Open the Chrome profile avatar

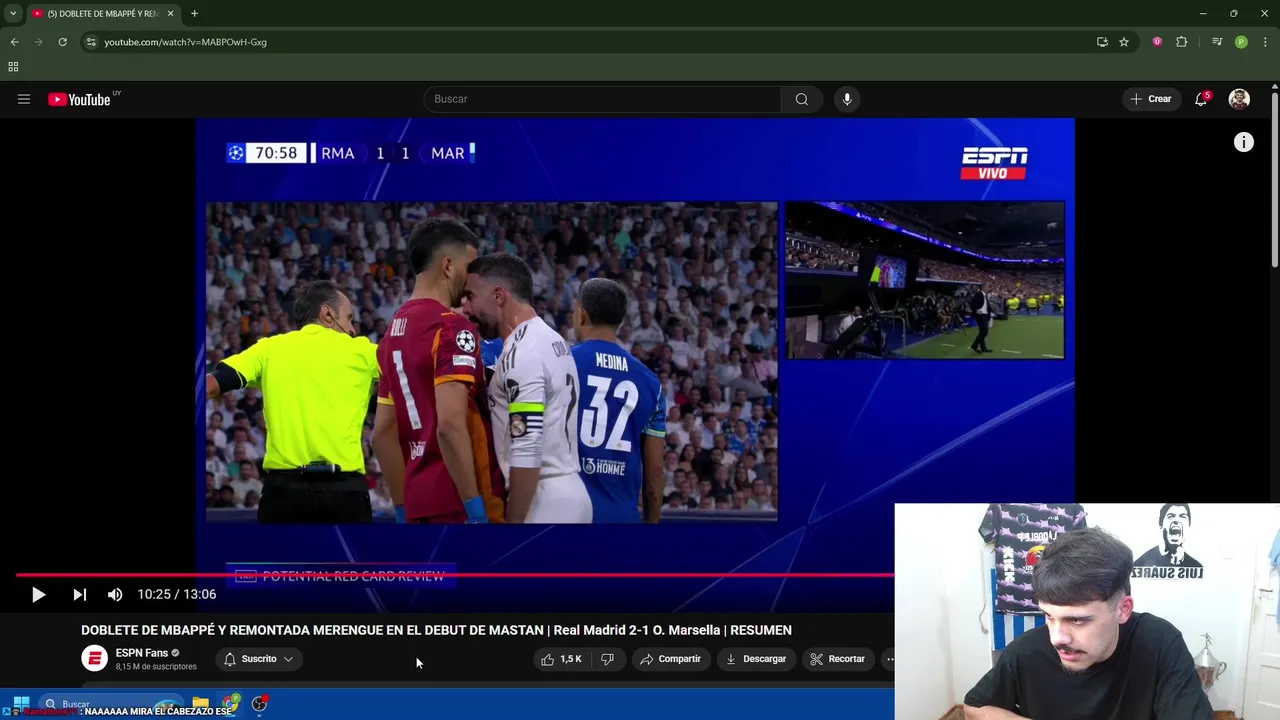point(1241,42)
